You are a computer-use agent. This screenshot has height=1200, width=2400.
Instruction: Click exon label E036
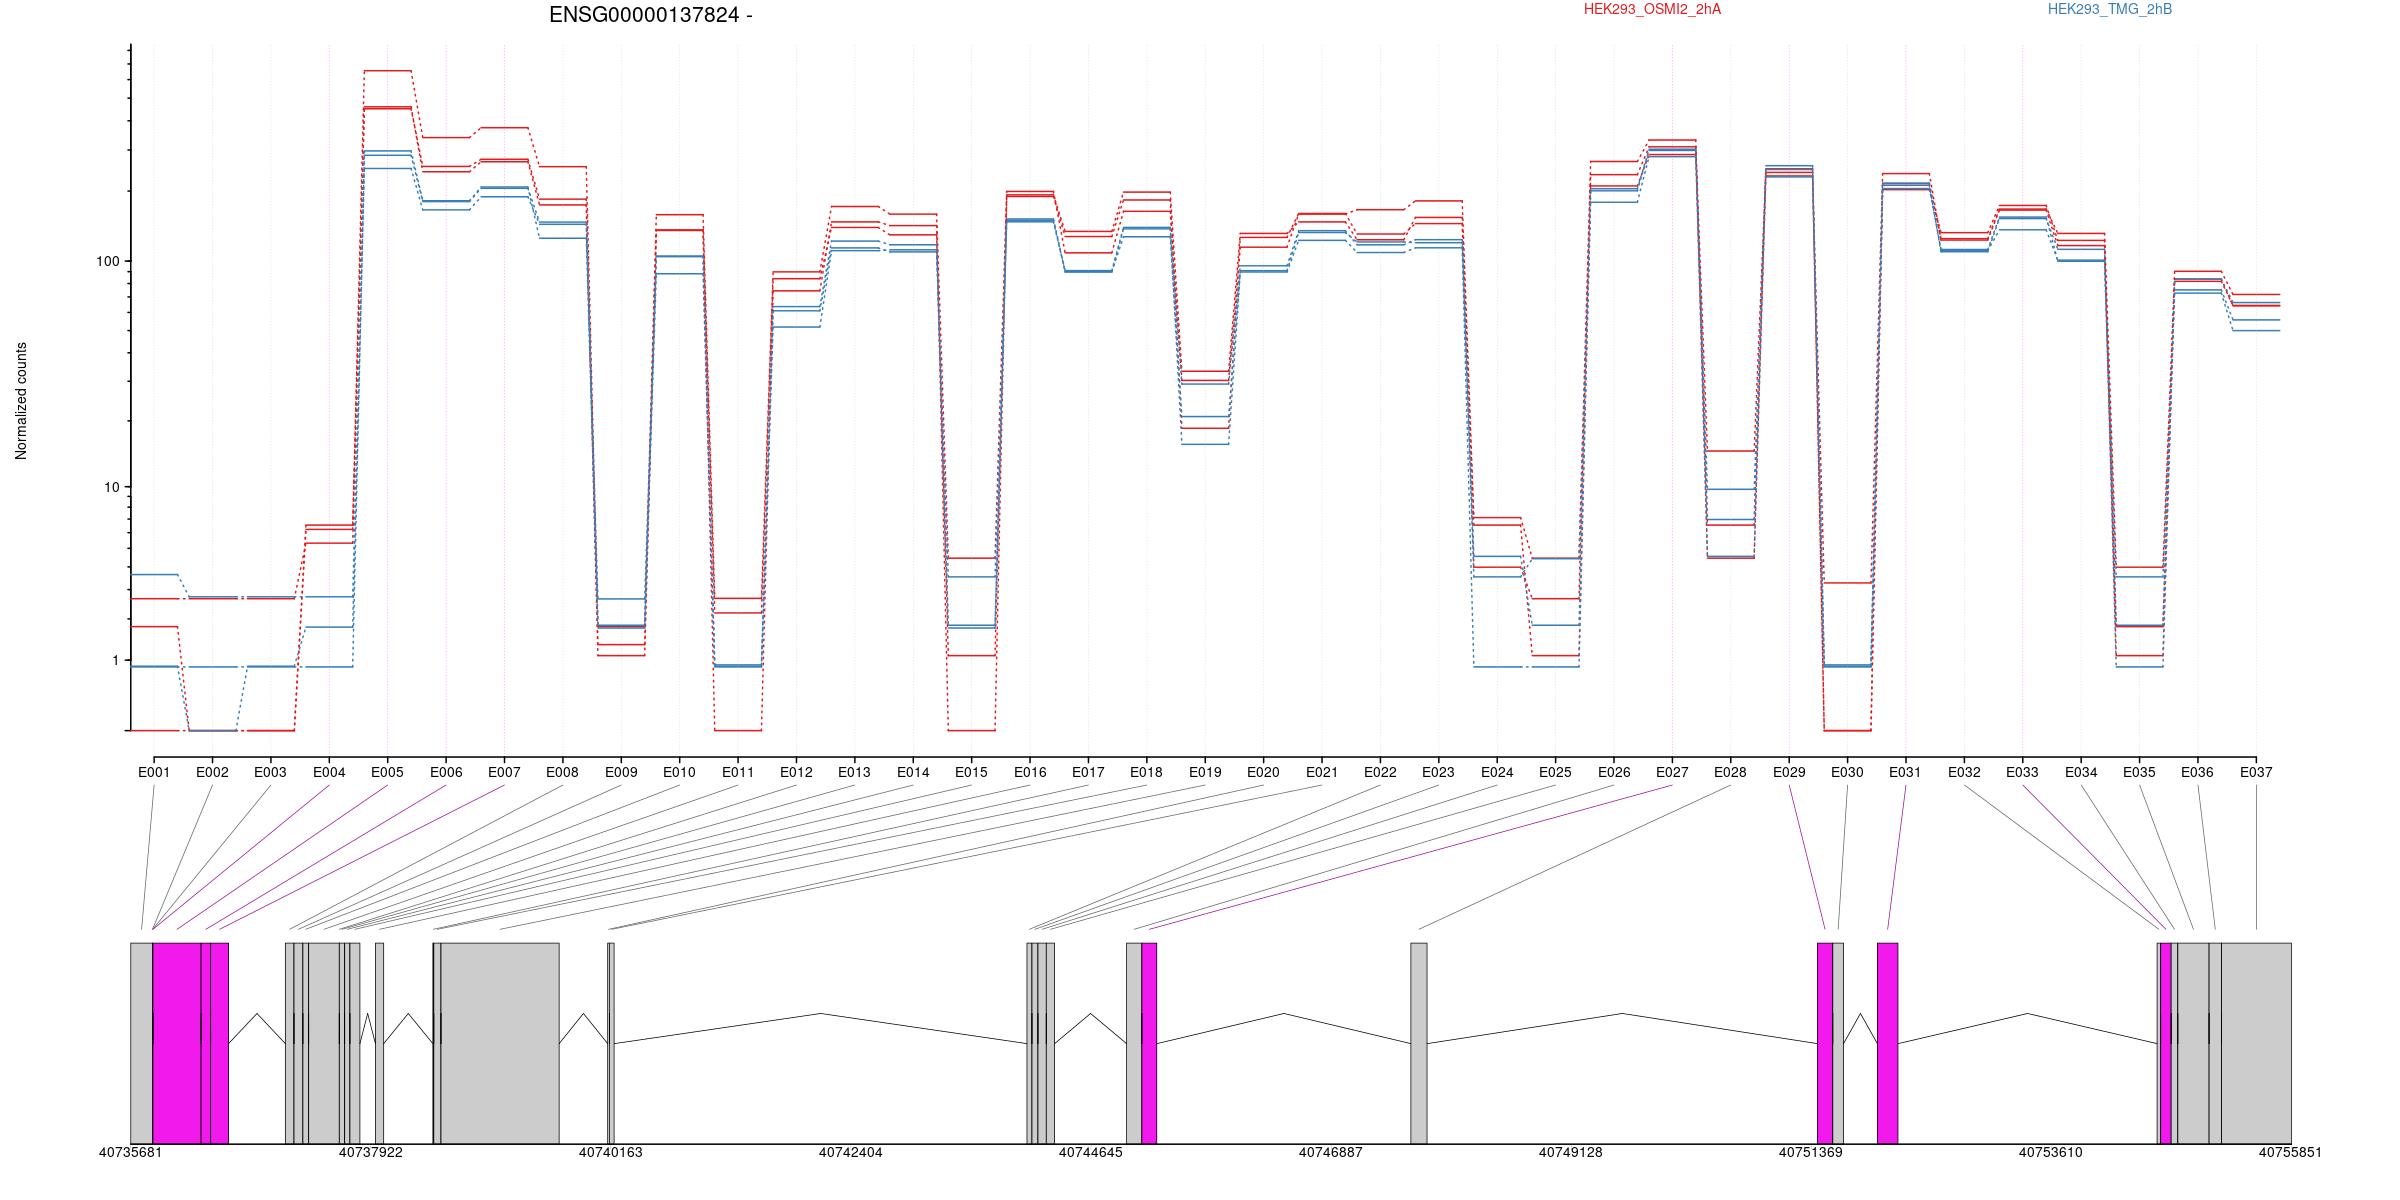click(x=2198, y=772)
